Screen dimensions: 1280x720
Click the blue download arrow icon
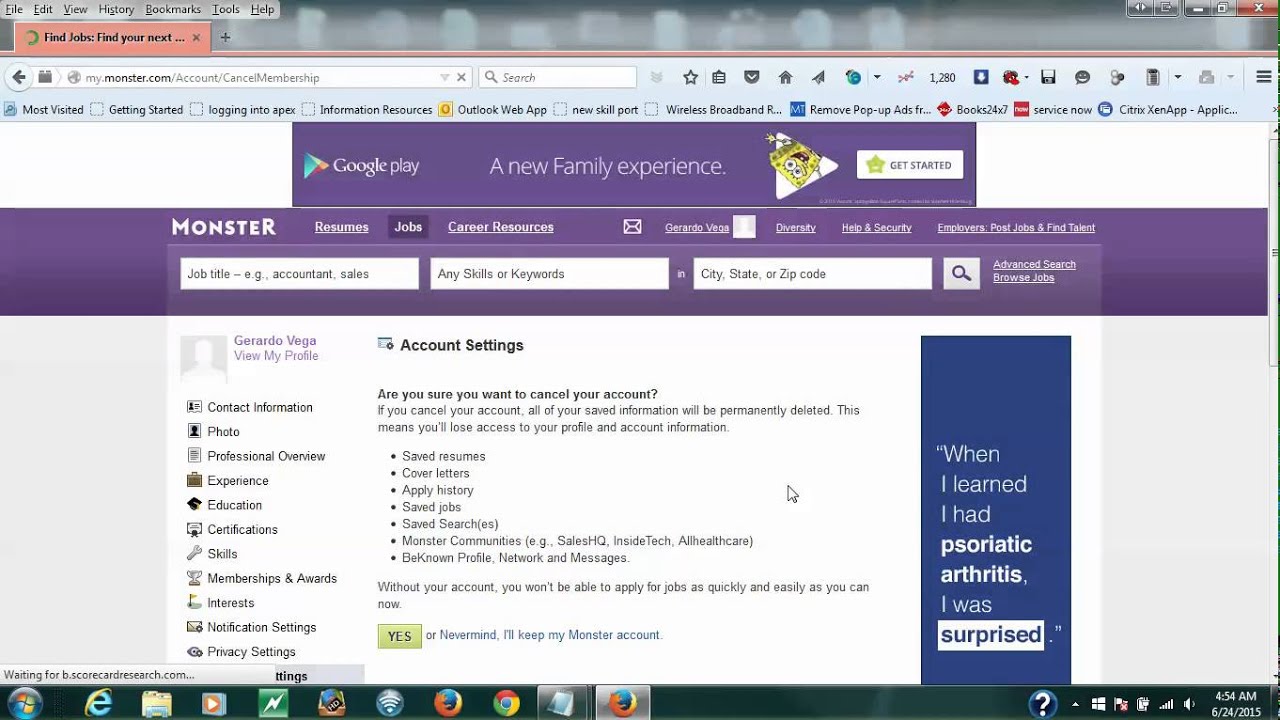coord(981,77)
